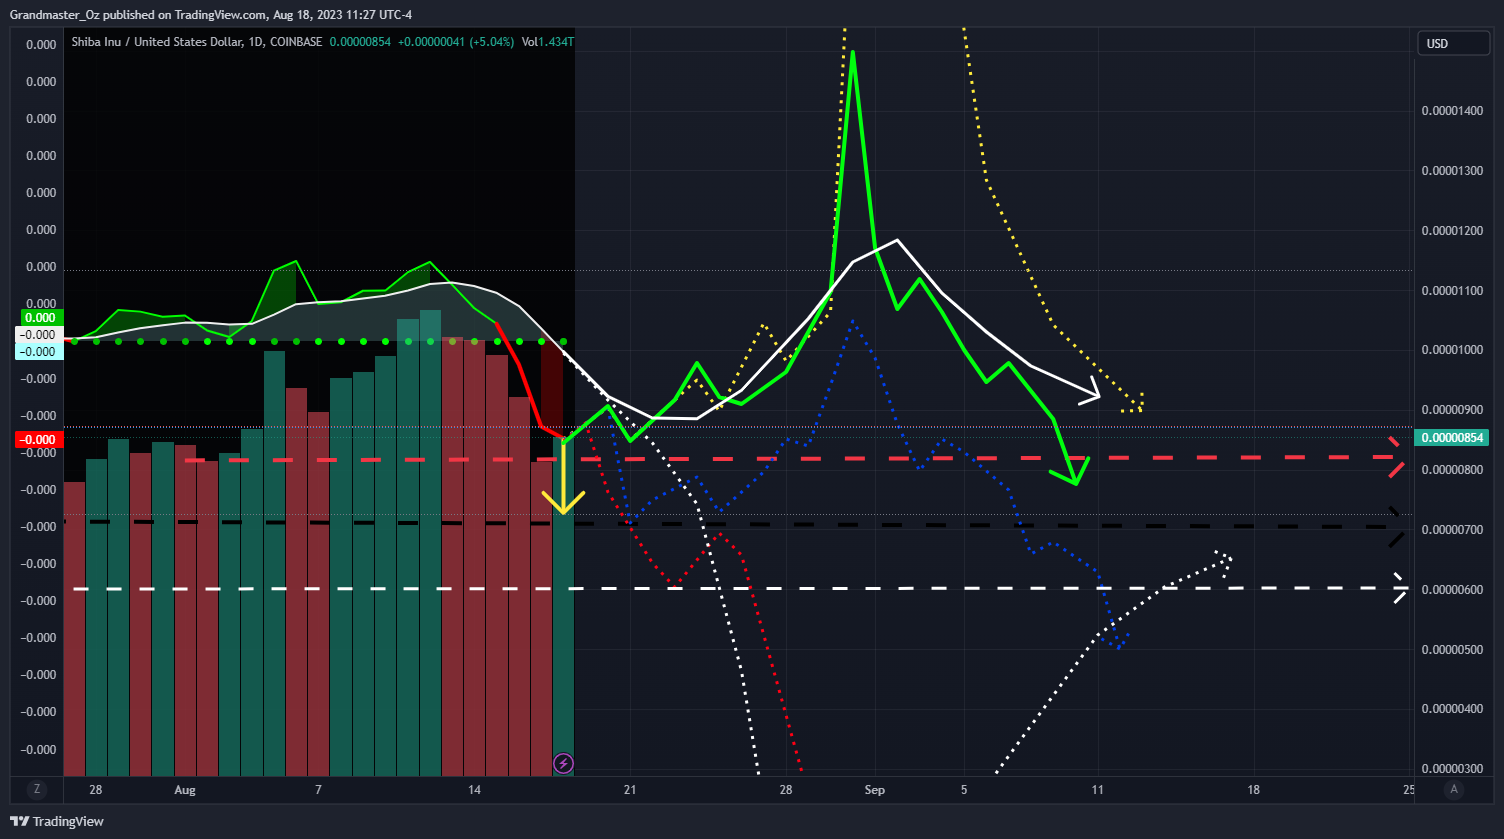
Task: Click the 25 date axis label
Action: coord(1409,790)
